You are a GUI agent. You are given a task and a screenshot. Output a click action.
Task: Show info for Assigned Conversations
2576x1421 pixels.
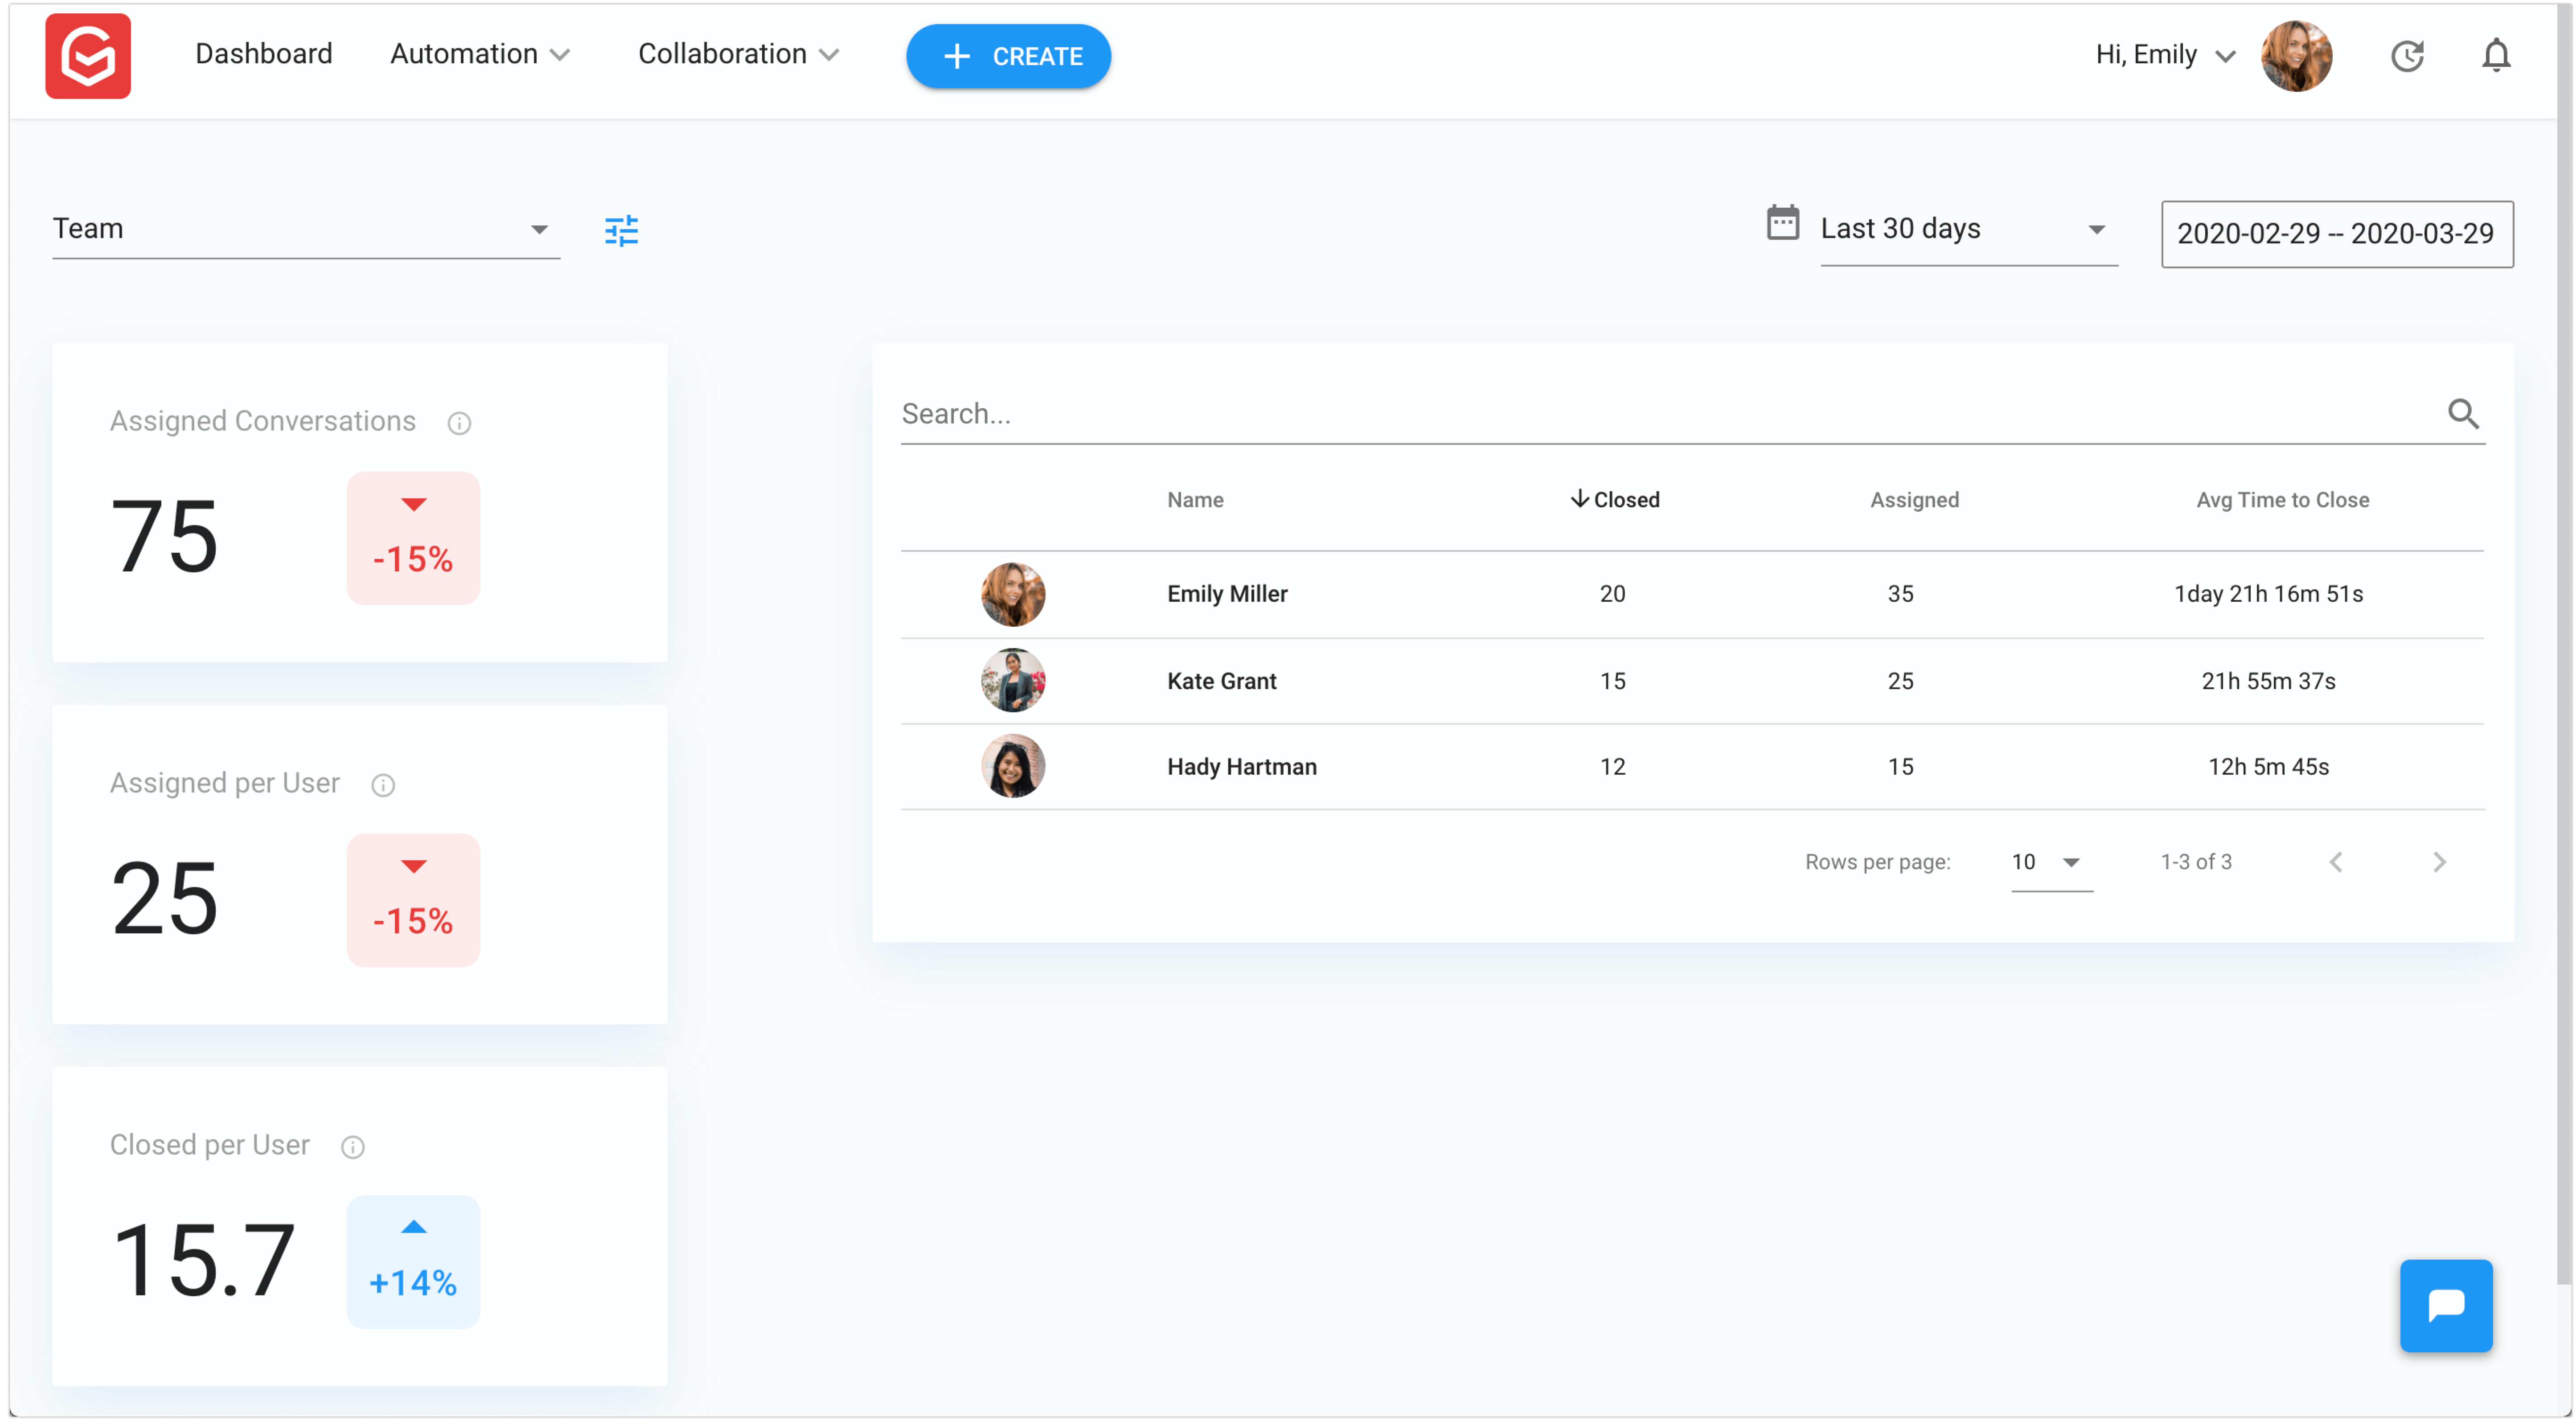coord(459,423)
